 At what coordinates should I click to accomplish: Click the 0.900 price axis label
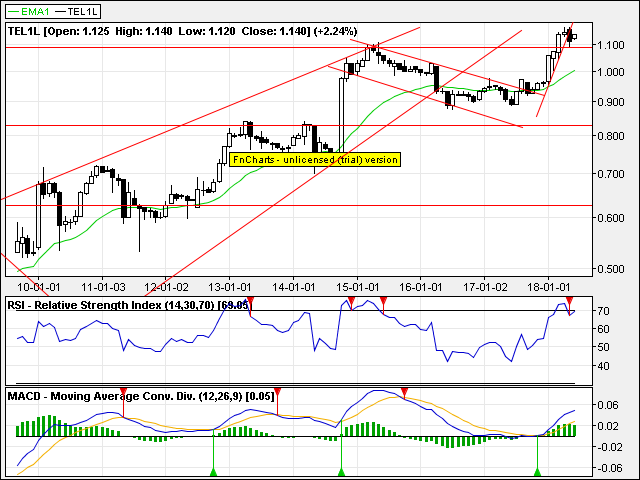pos(611,102)
